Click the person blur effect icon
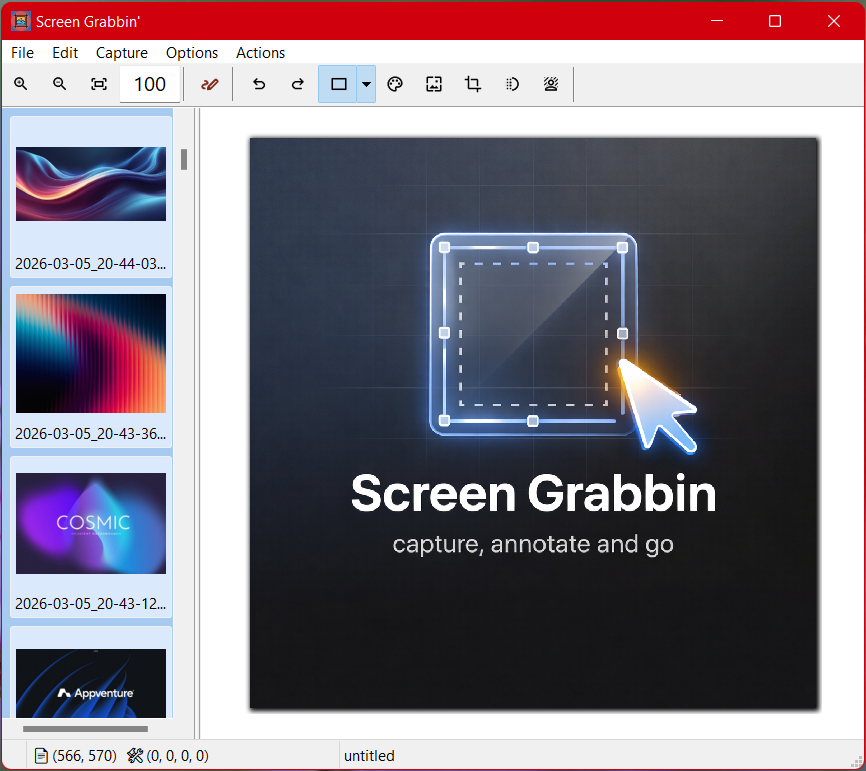The height and width of the screenshot is (771, 866). 551,84
